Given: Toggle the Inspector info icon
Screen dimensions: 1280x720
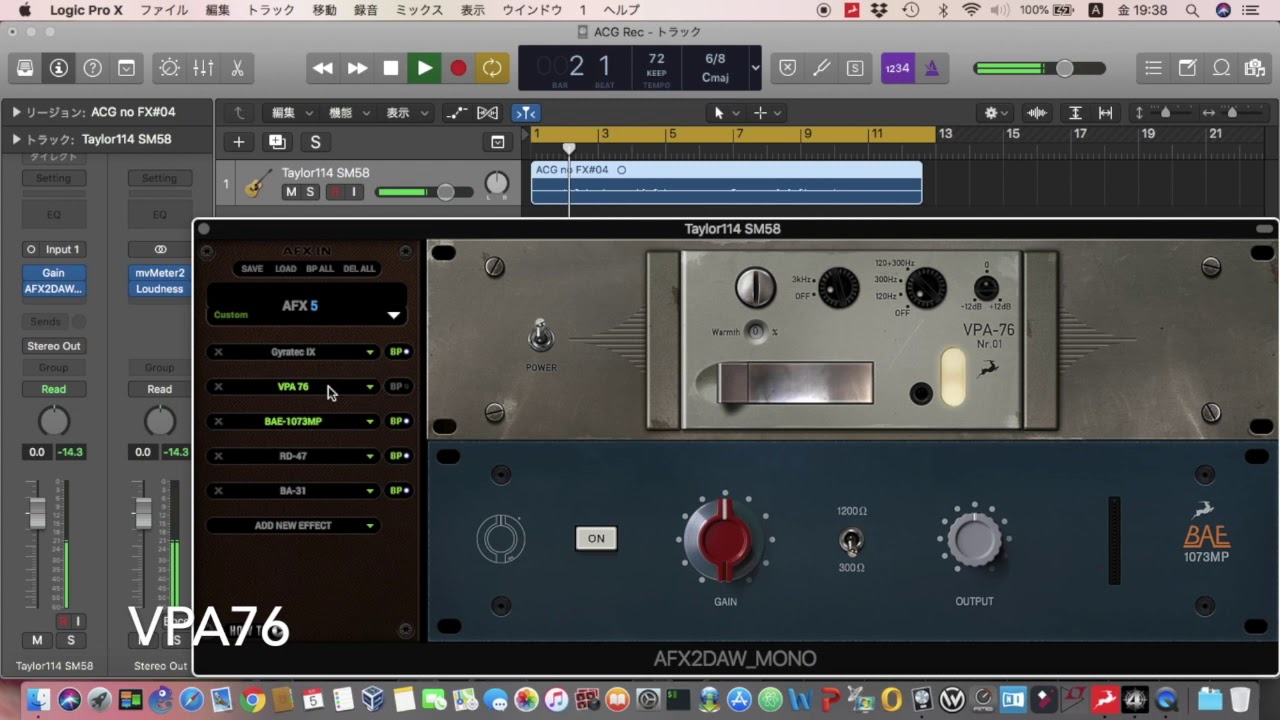Looking at the screenshot, I should tap(59, 68).
